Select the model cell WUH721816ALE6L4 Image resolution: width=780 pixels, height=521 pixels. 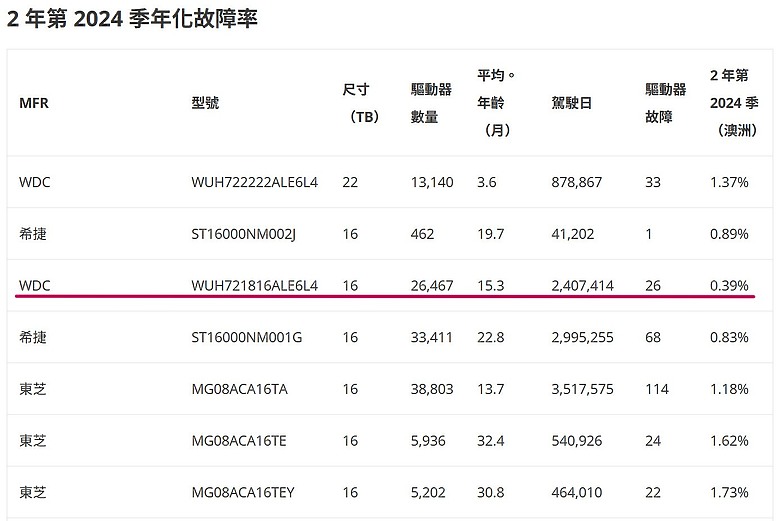[x=255, y=286]
